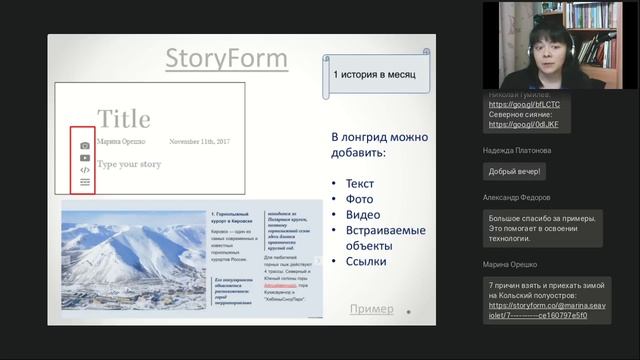Click the chat name Надежда Платонова
Screen dimensions: 640x360
[517, 151]
